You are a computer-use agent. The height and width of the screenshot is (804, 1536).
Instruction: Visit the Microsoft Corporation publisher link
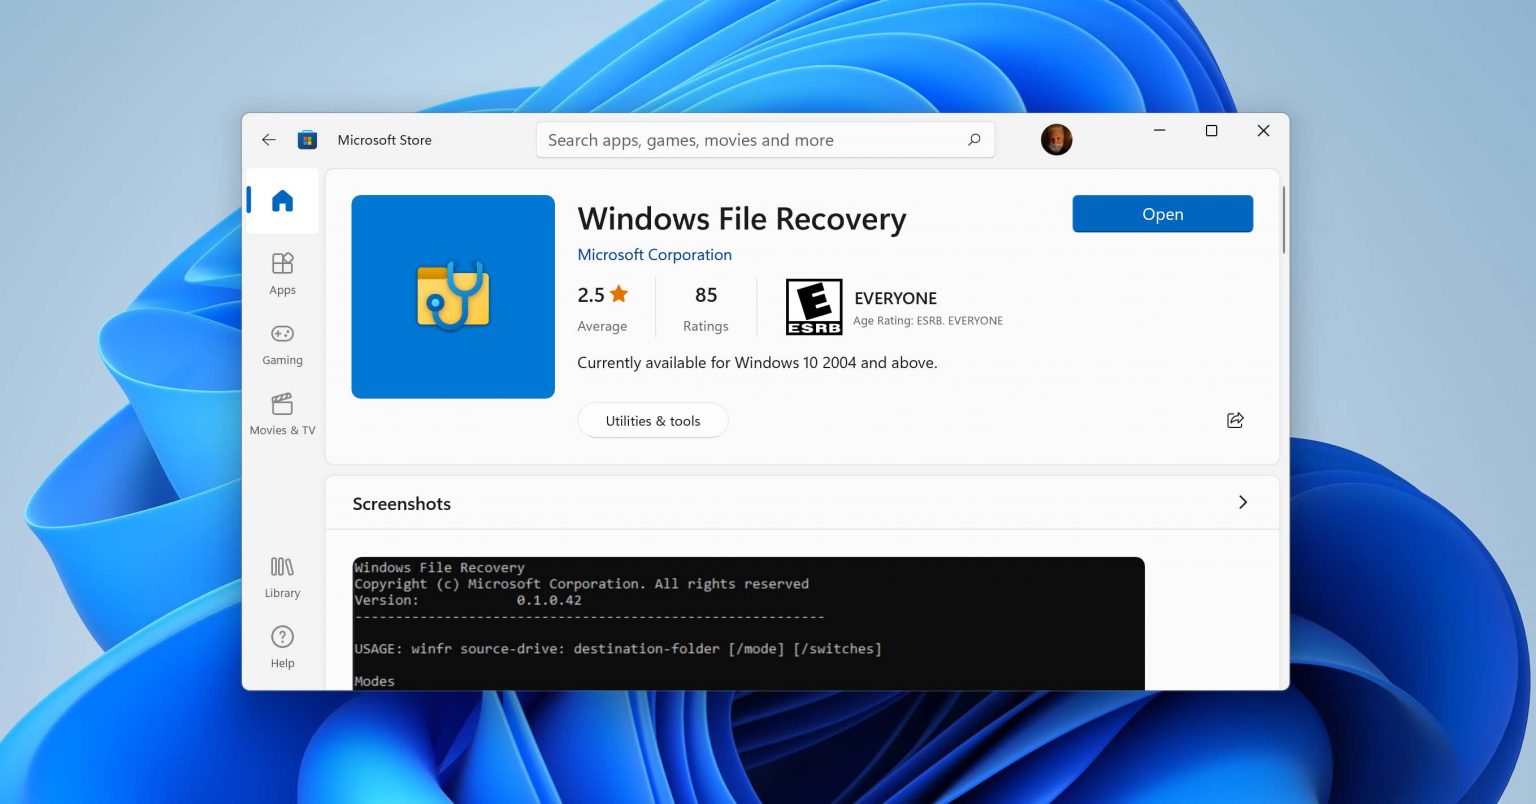(x=654, y=255)
